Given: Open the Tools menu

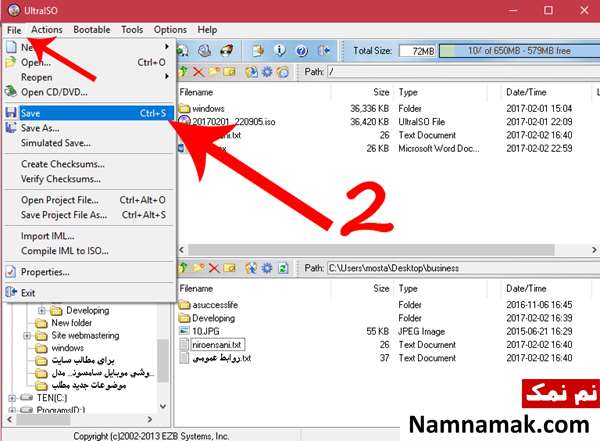Looking at the screenshot, I should (x=132, y=29).
